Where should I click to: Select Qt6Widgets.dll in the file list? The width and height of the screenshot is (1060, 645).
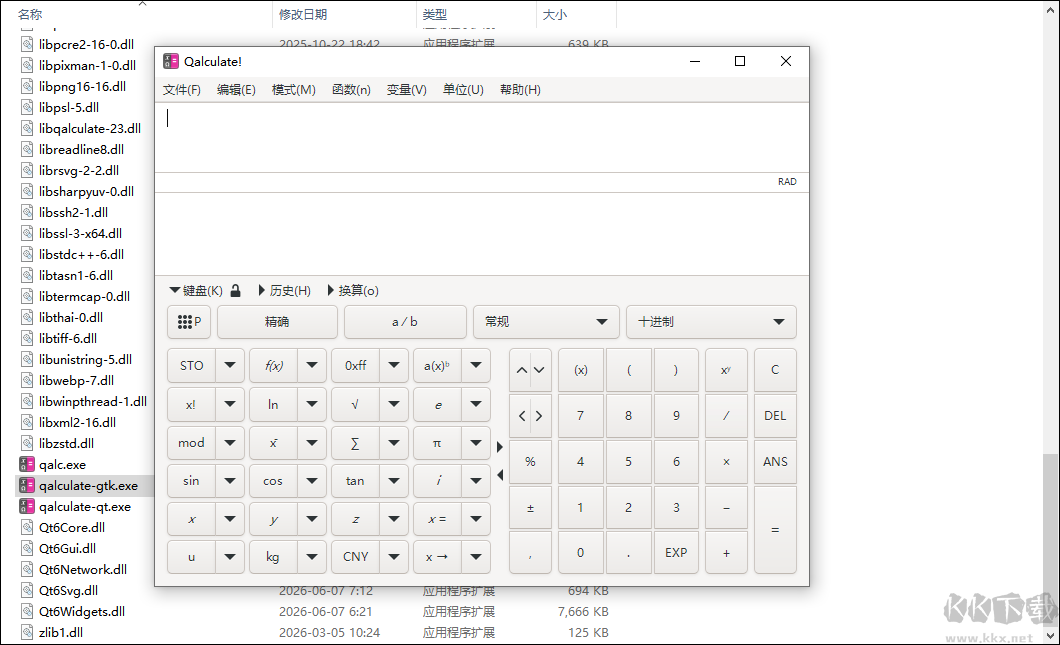[82, 611]
